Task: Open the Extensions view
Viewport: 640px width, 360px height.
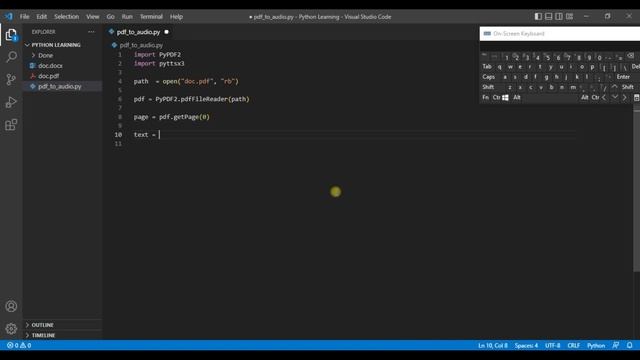Action: point(11,124)
